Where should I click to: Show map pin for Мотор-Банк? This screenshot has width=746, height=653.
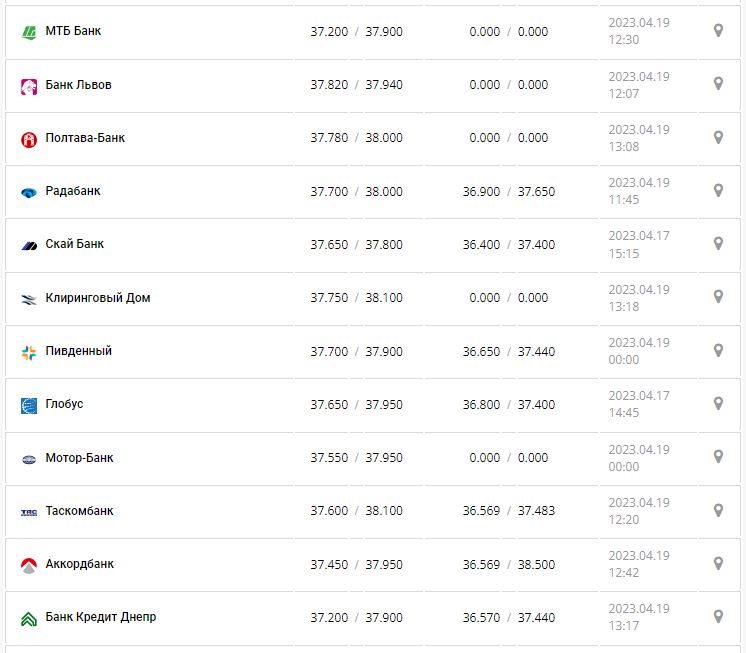[718, 457]
